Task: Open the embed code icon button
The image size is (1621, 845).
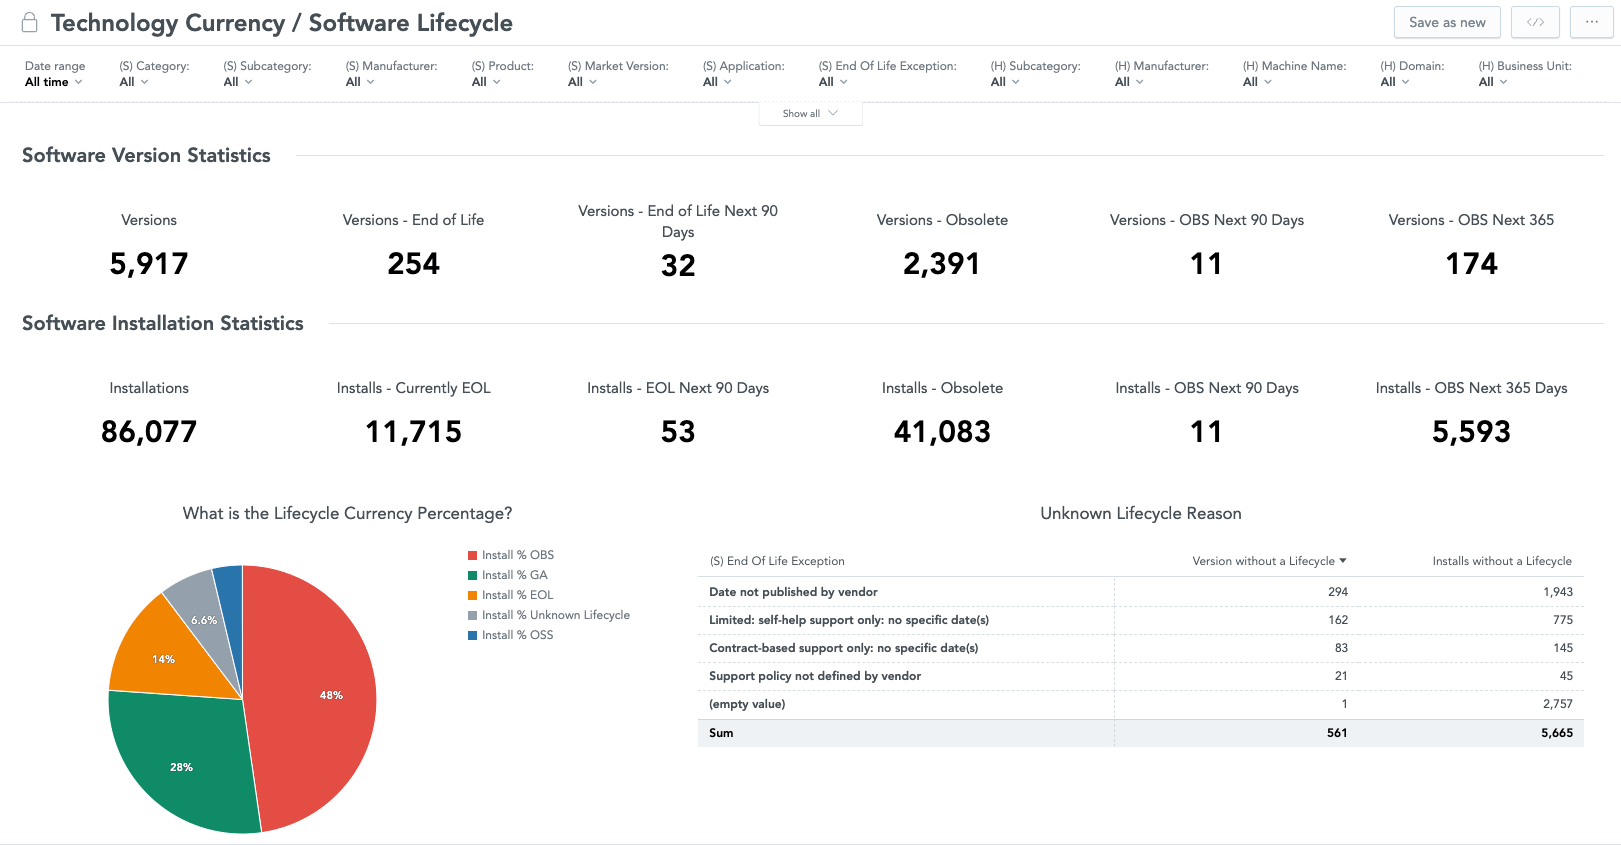Action: (1535, 22)
